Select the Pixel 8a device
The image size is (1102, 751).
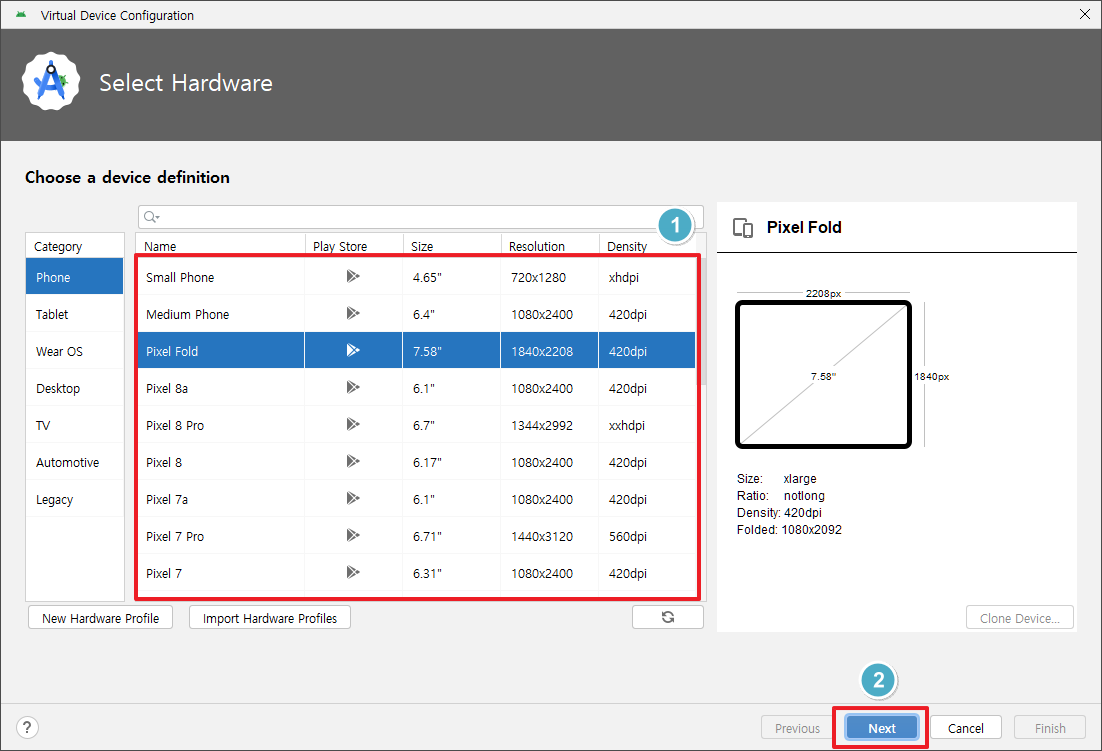[167, 388]
